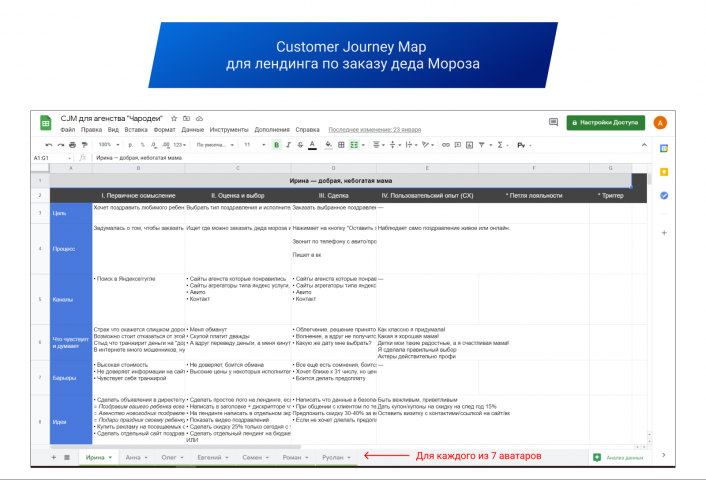Click the functions sigma icon
This screenshot has height=480, width=706.
pyautogui.click(x=500, y=145)
